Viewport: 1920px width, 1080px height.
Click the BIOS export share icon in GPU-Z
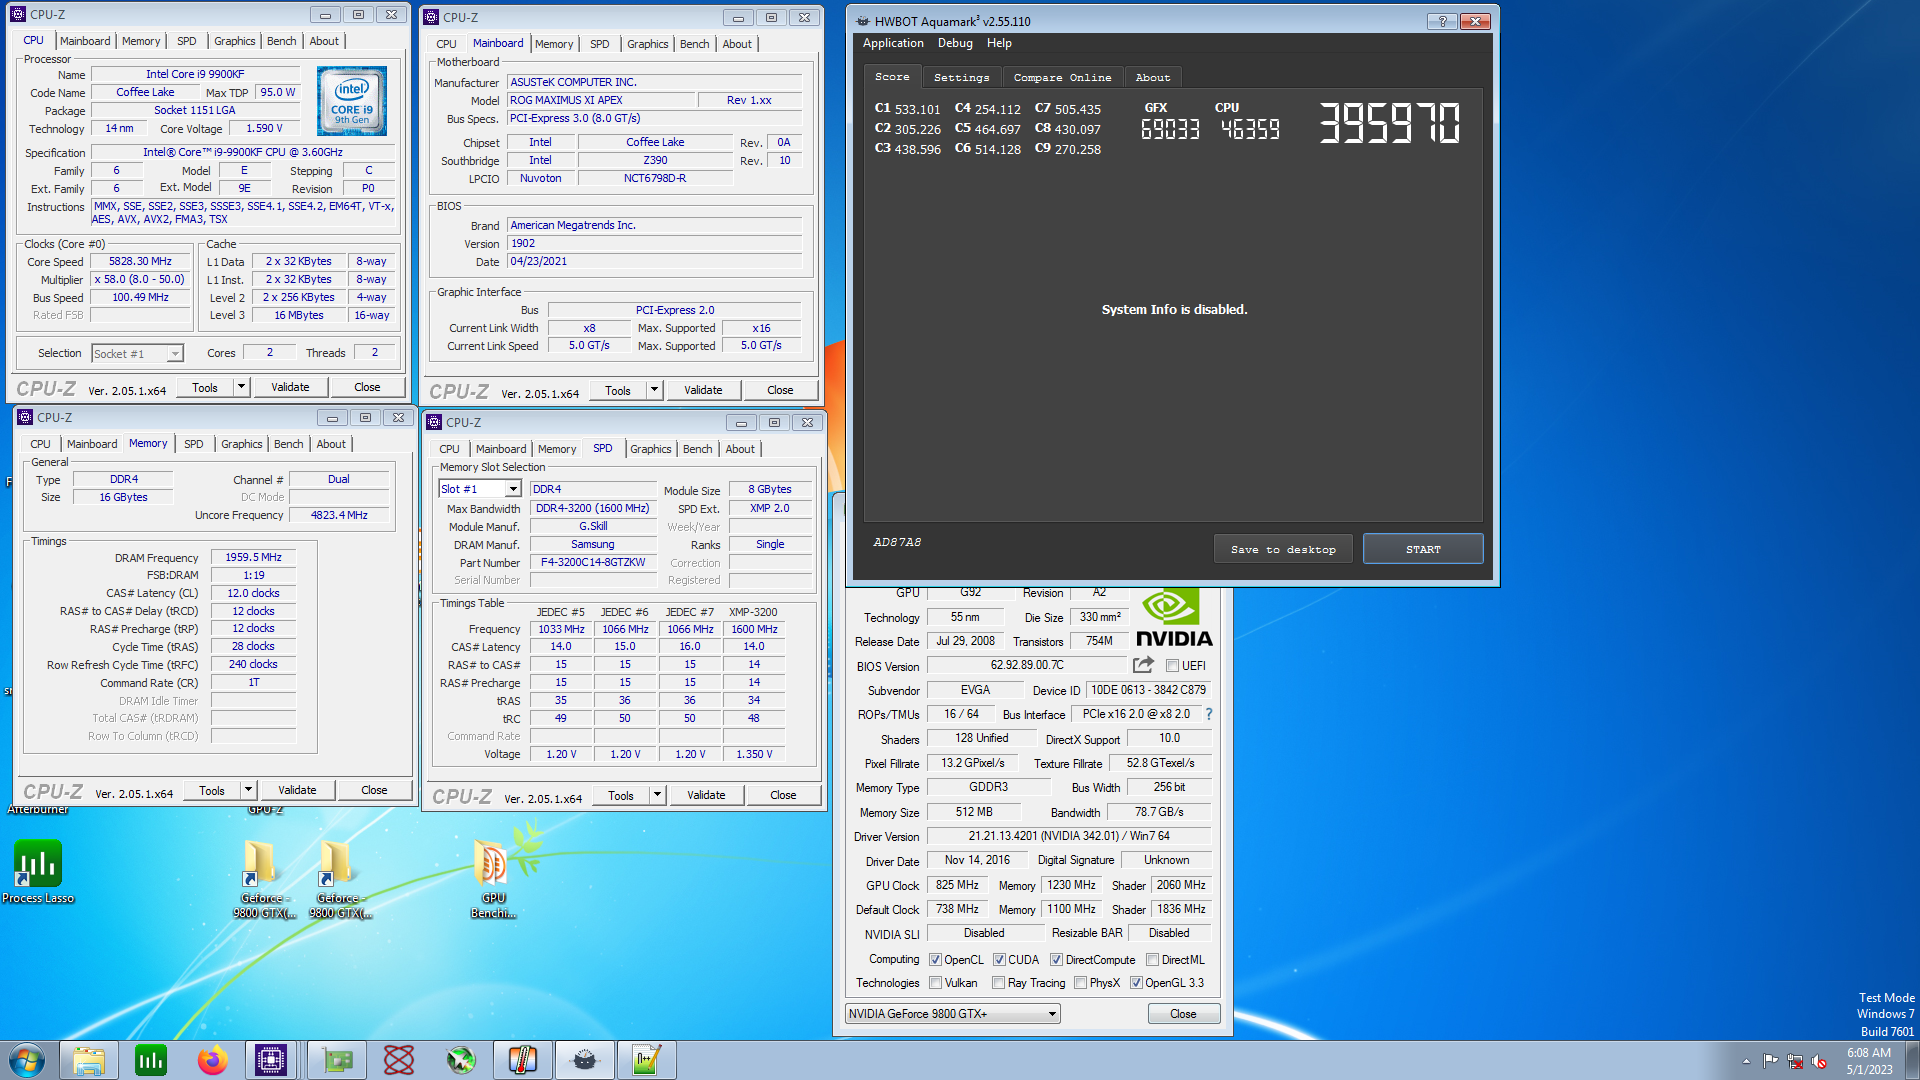1143,665
